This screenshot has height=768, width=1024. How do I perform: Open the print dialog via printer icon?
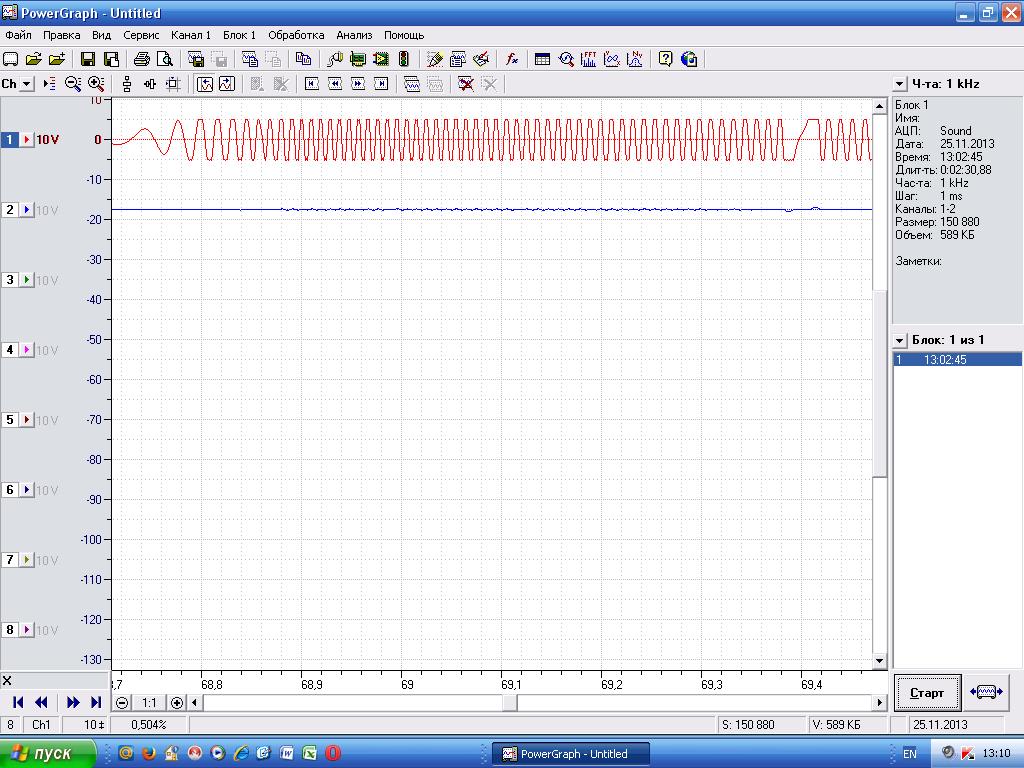(x=142, y=59)
